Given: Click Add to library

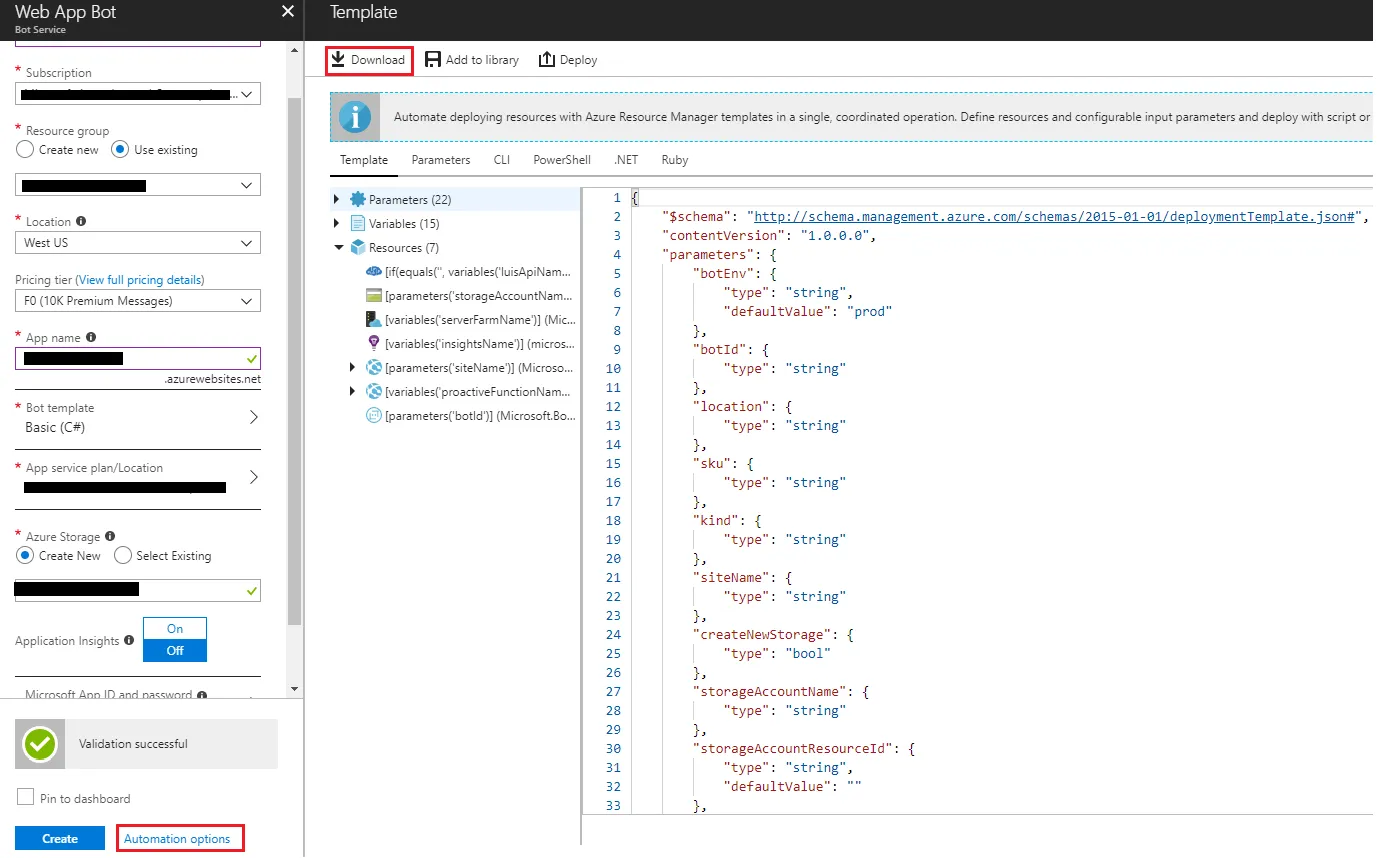Looking at the screenshot, I should tap(472, 60).
